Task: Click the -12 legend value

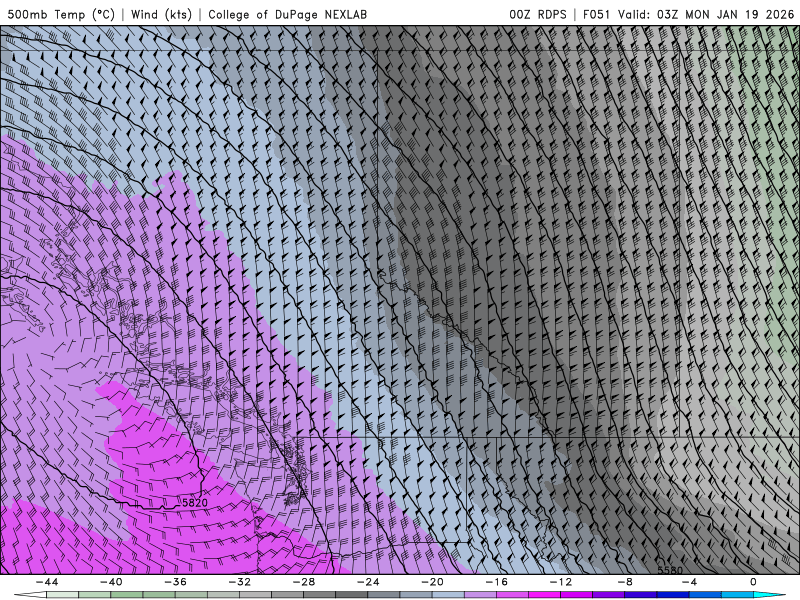Action: coord(561,582)
